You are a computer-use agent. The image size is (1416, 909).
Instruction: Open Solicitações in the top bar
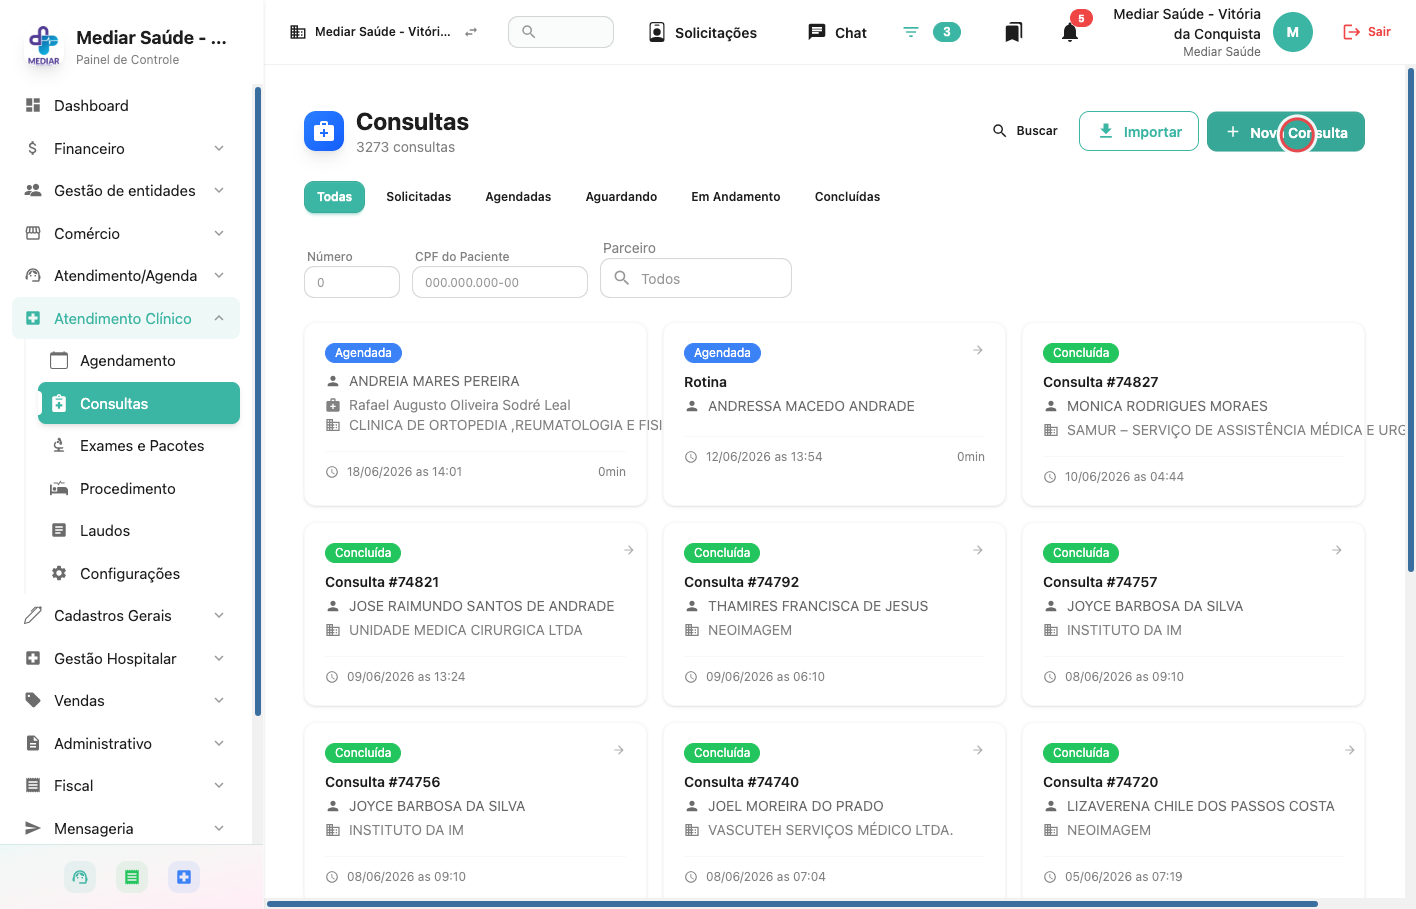click(x=703, y=32)
